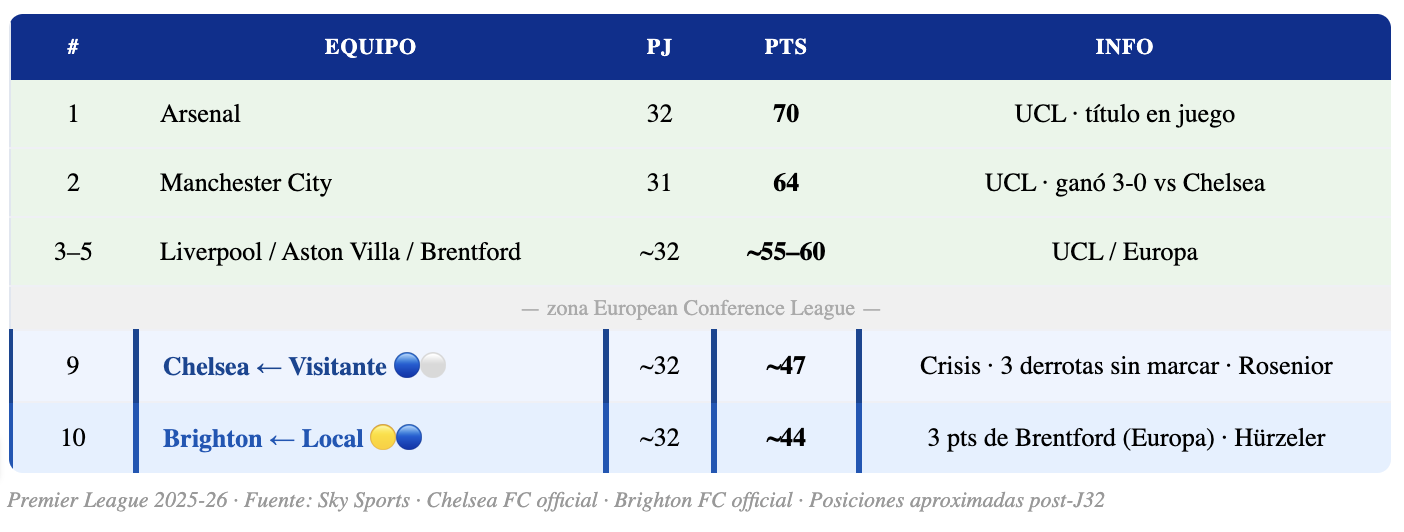
Task: Click the zona European Conference League divider
Action: coord(700,308)
